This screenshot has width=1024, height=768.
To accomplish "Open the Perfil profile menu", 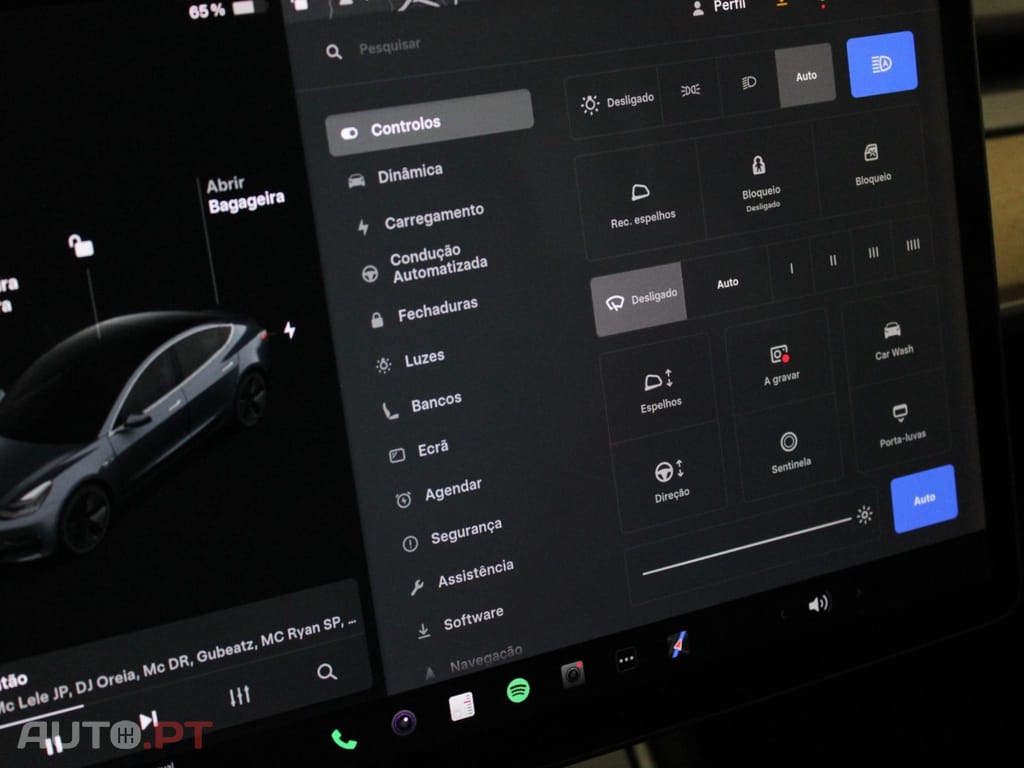I will click(x=718, y=7).
